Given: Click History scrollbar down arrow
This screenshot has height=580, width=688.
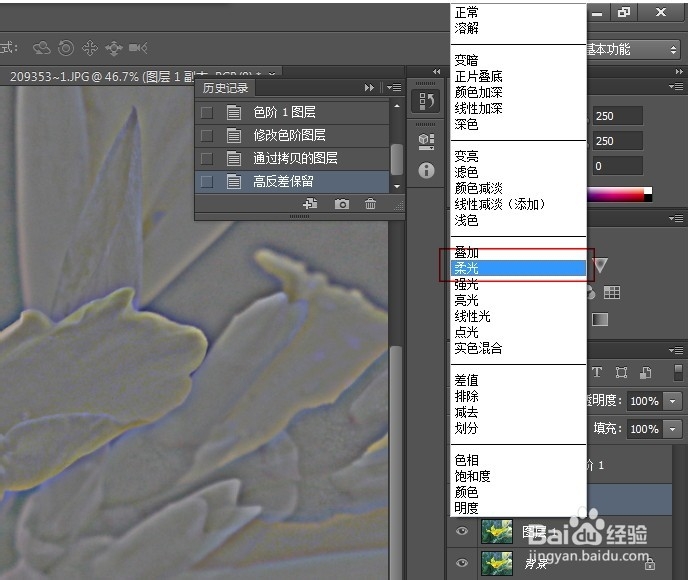Looking at the screenshot, I should tap(397, 186).
